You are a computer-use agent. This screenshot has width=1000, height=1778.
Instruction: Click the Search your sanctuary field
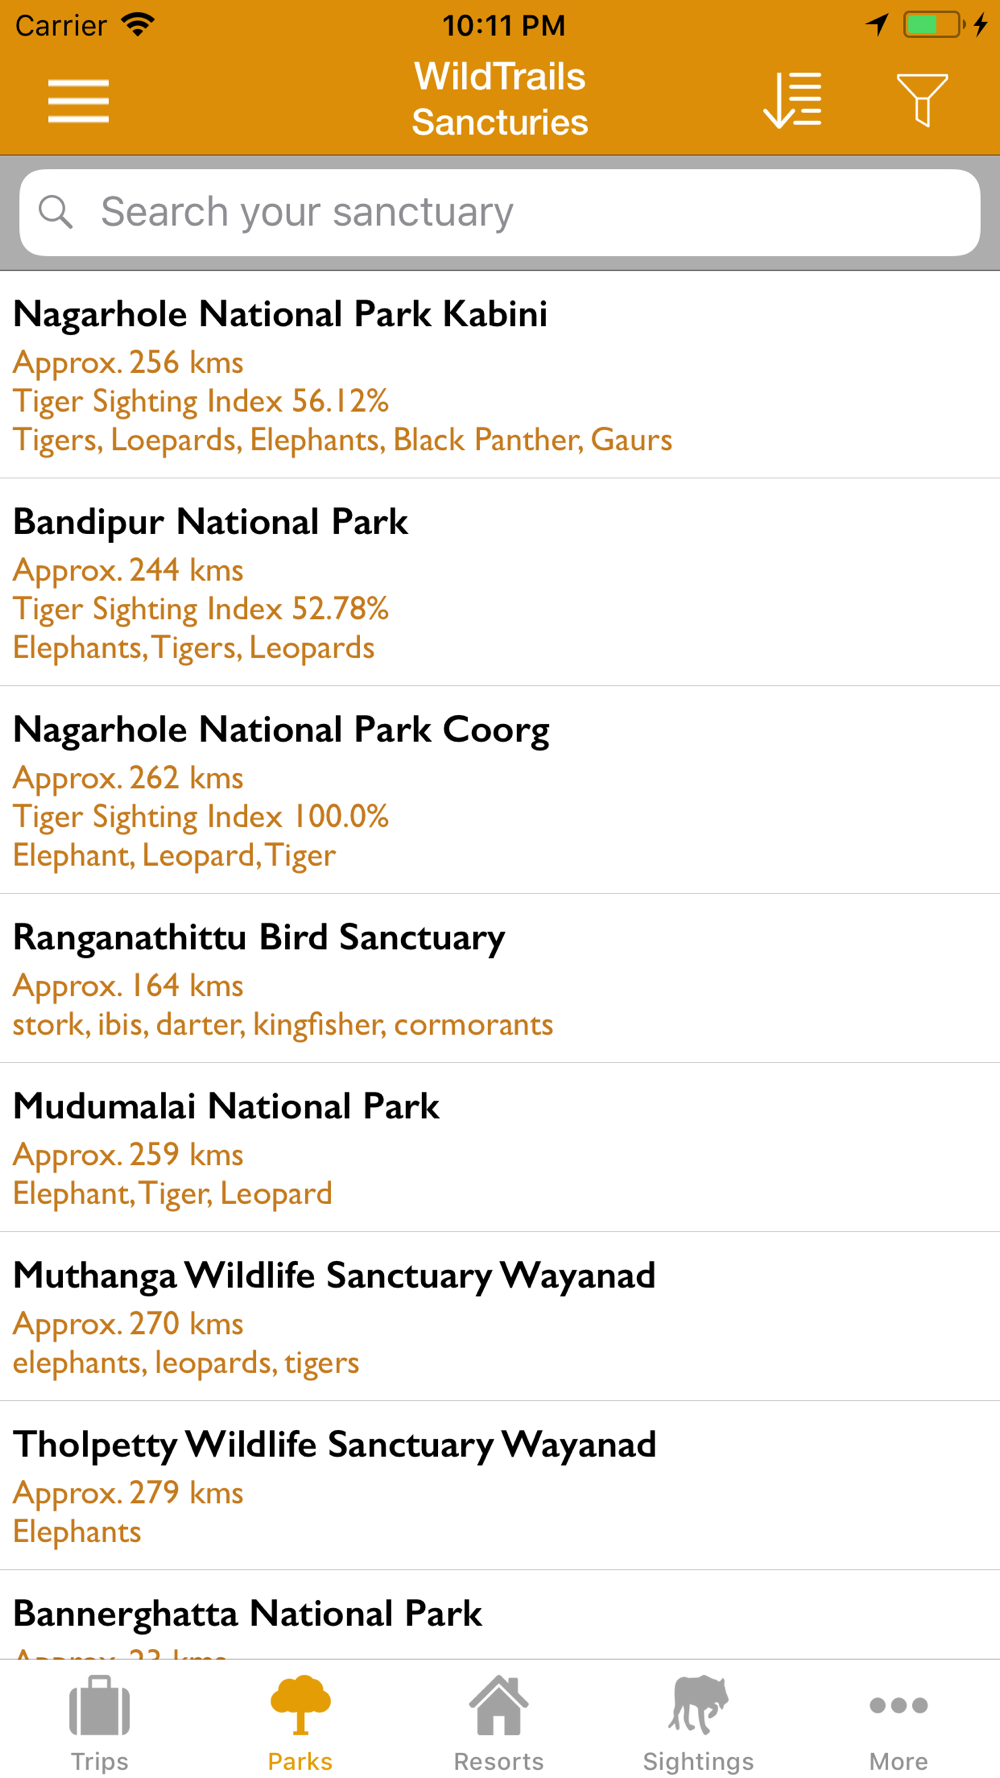[x=520, y=212]
